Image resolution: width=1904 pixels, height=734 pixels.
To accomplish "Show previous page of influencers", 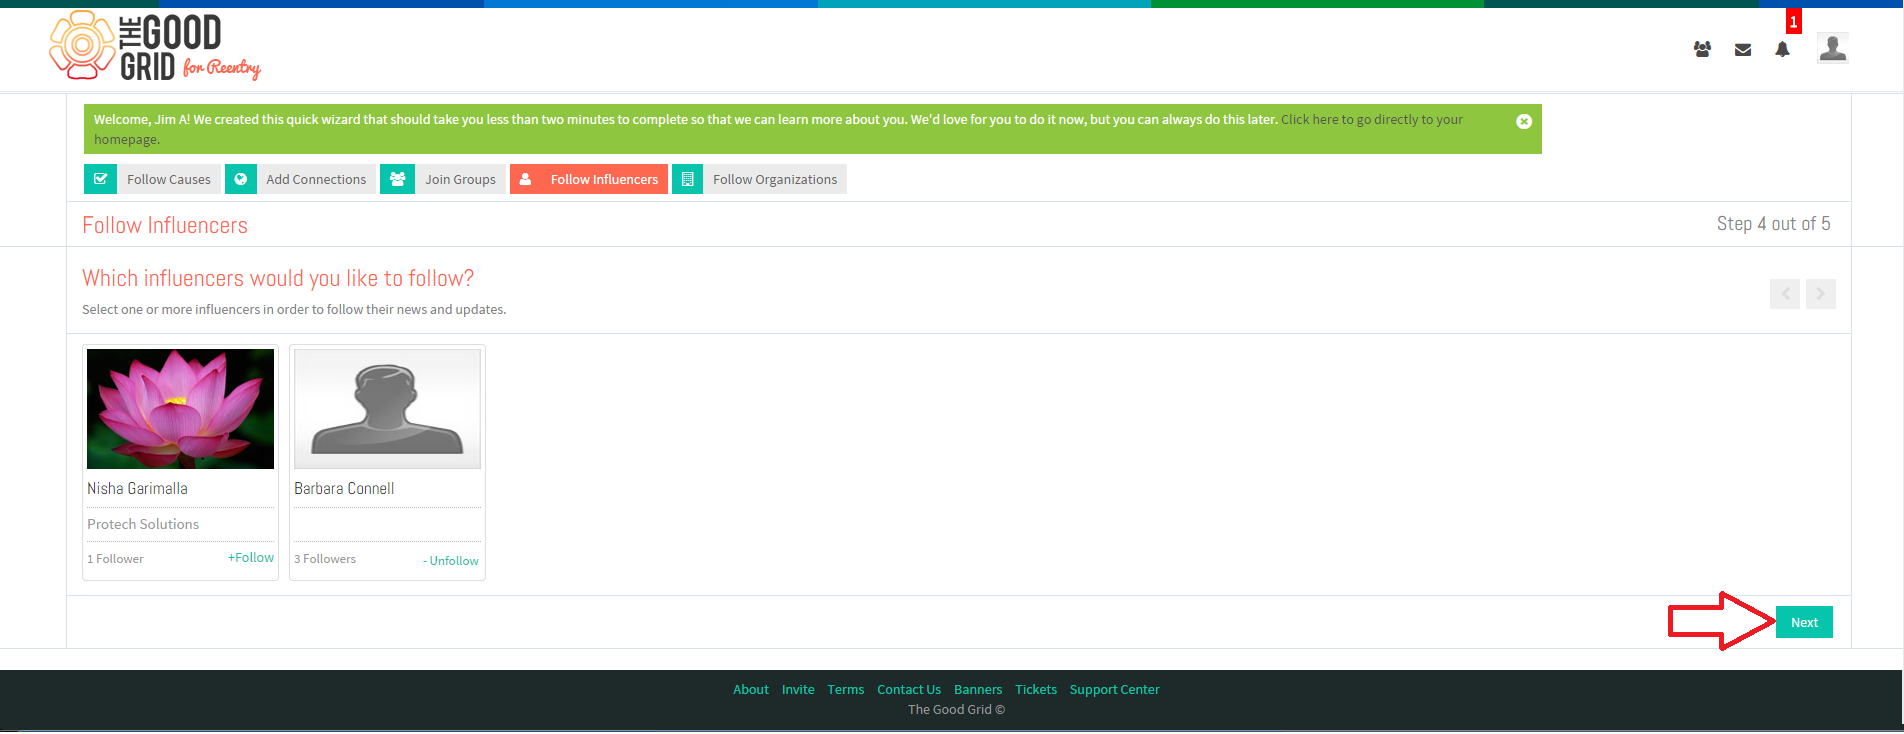I will pyautogui.click(x=1785, y=294).
